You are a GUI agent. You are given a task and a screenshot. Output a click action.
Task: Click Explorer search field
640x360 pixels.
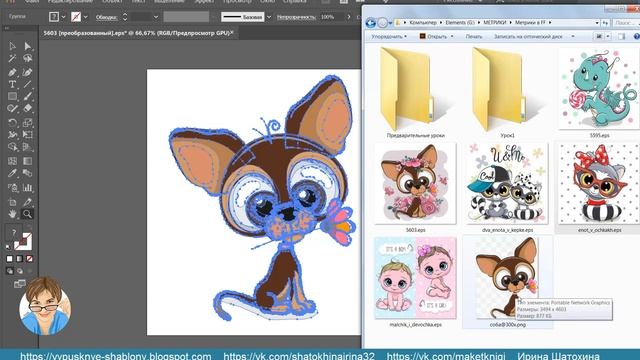(626, 23)
